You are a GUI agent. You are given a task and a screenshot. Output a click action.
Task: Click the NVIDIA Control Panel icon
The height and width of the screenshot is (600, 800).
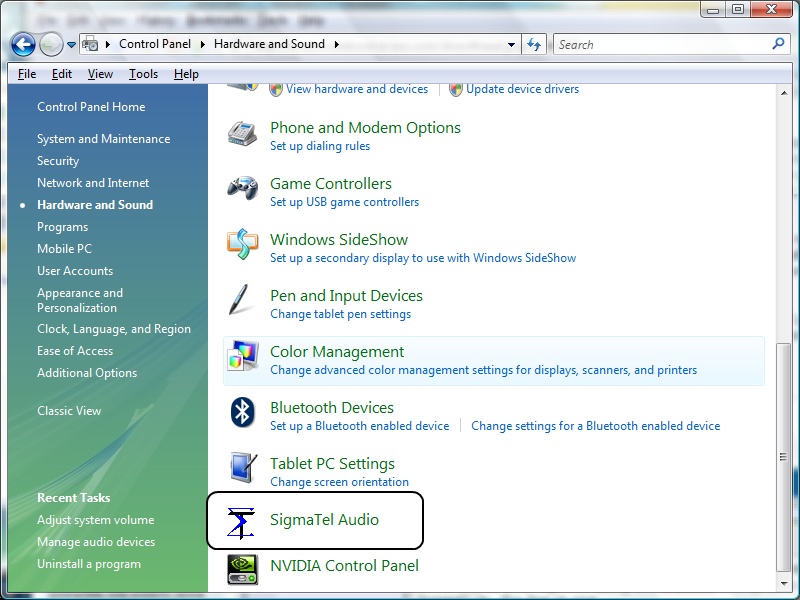(x=242, y=569)
